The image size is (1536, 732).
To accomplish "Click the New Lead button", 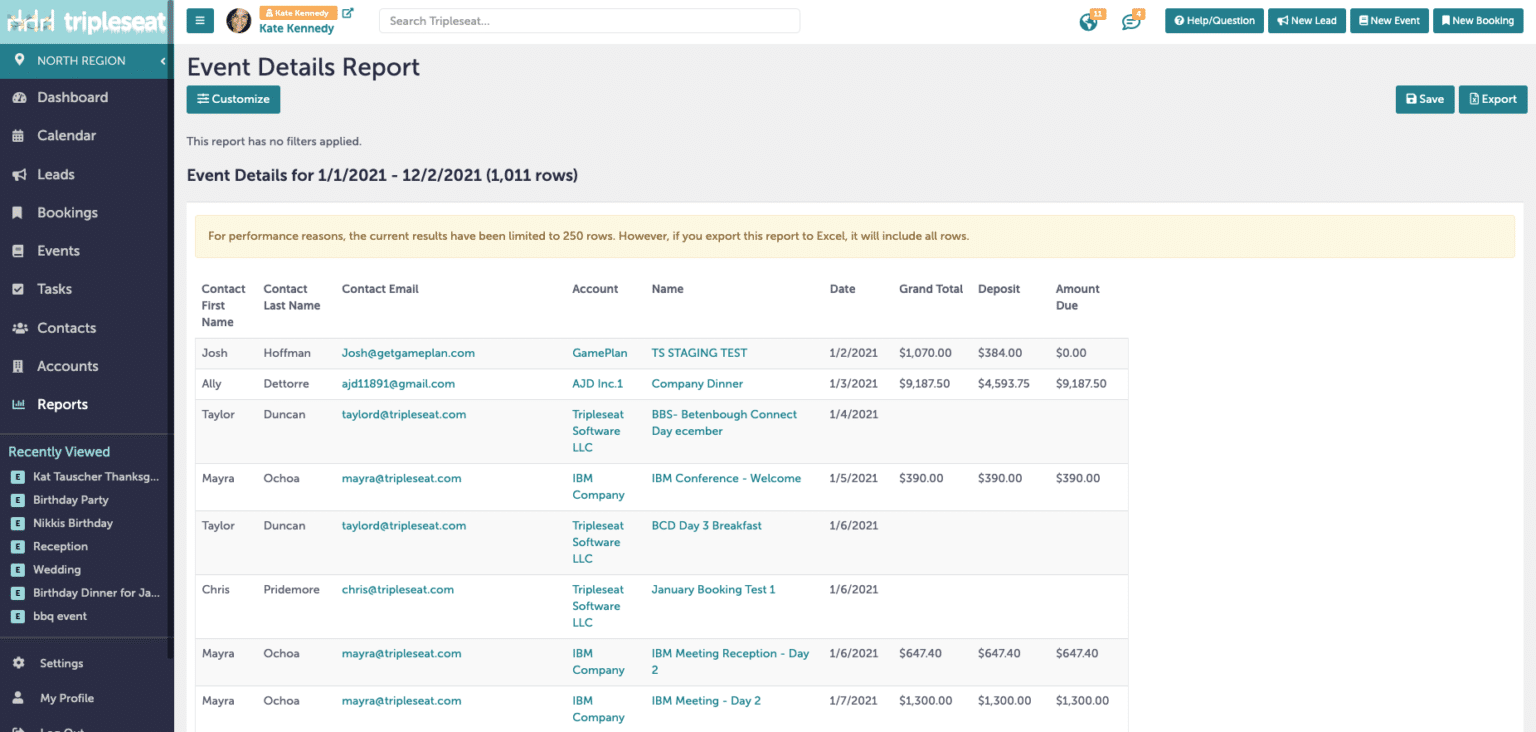I will coord(1306,21).
